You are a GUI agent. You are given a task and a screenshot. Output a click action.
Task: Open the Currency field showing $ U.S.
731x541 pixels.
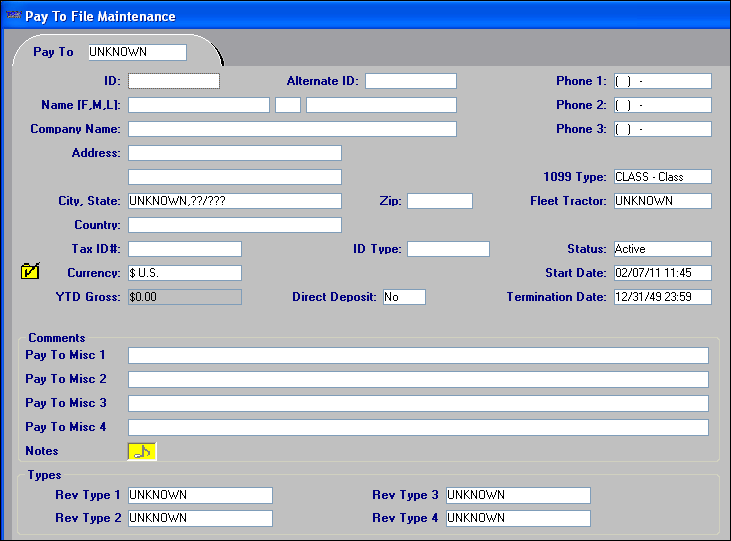click(x=184, y=273)
